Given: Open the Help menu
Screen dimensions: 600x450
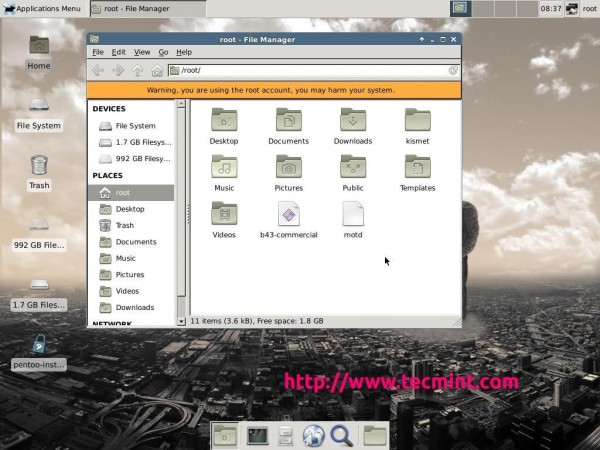Looking at the screenshot, I should pyautogui.click(x=184, y=52).
